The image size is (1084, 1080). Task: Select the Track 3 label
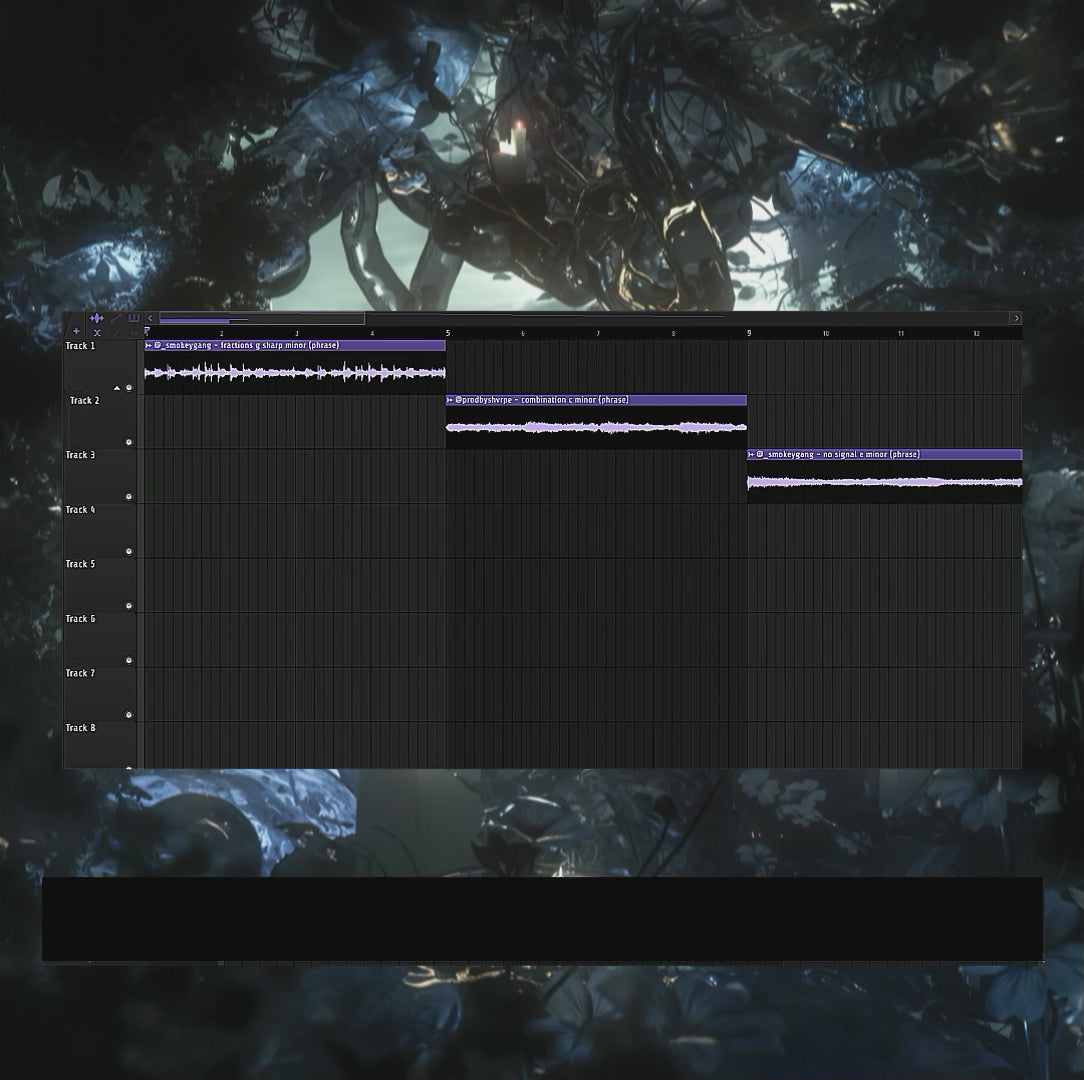[80, 455]
